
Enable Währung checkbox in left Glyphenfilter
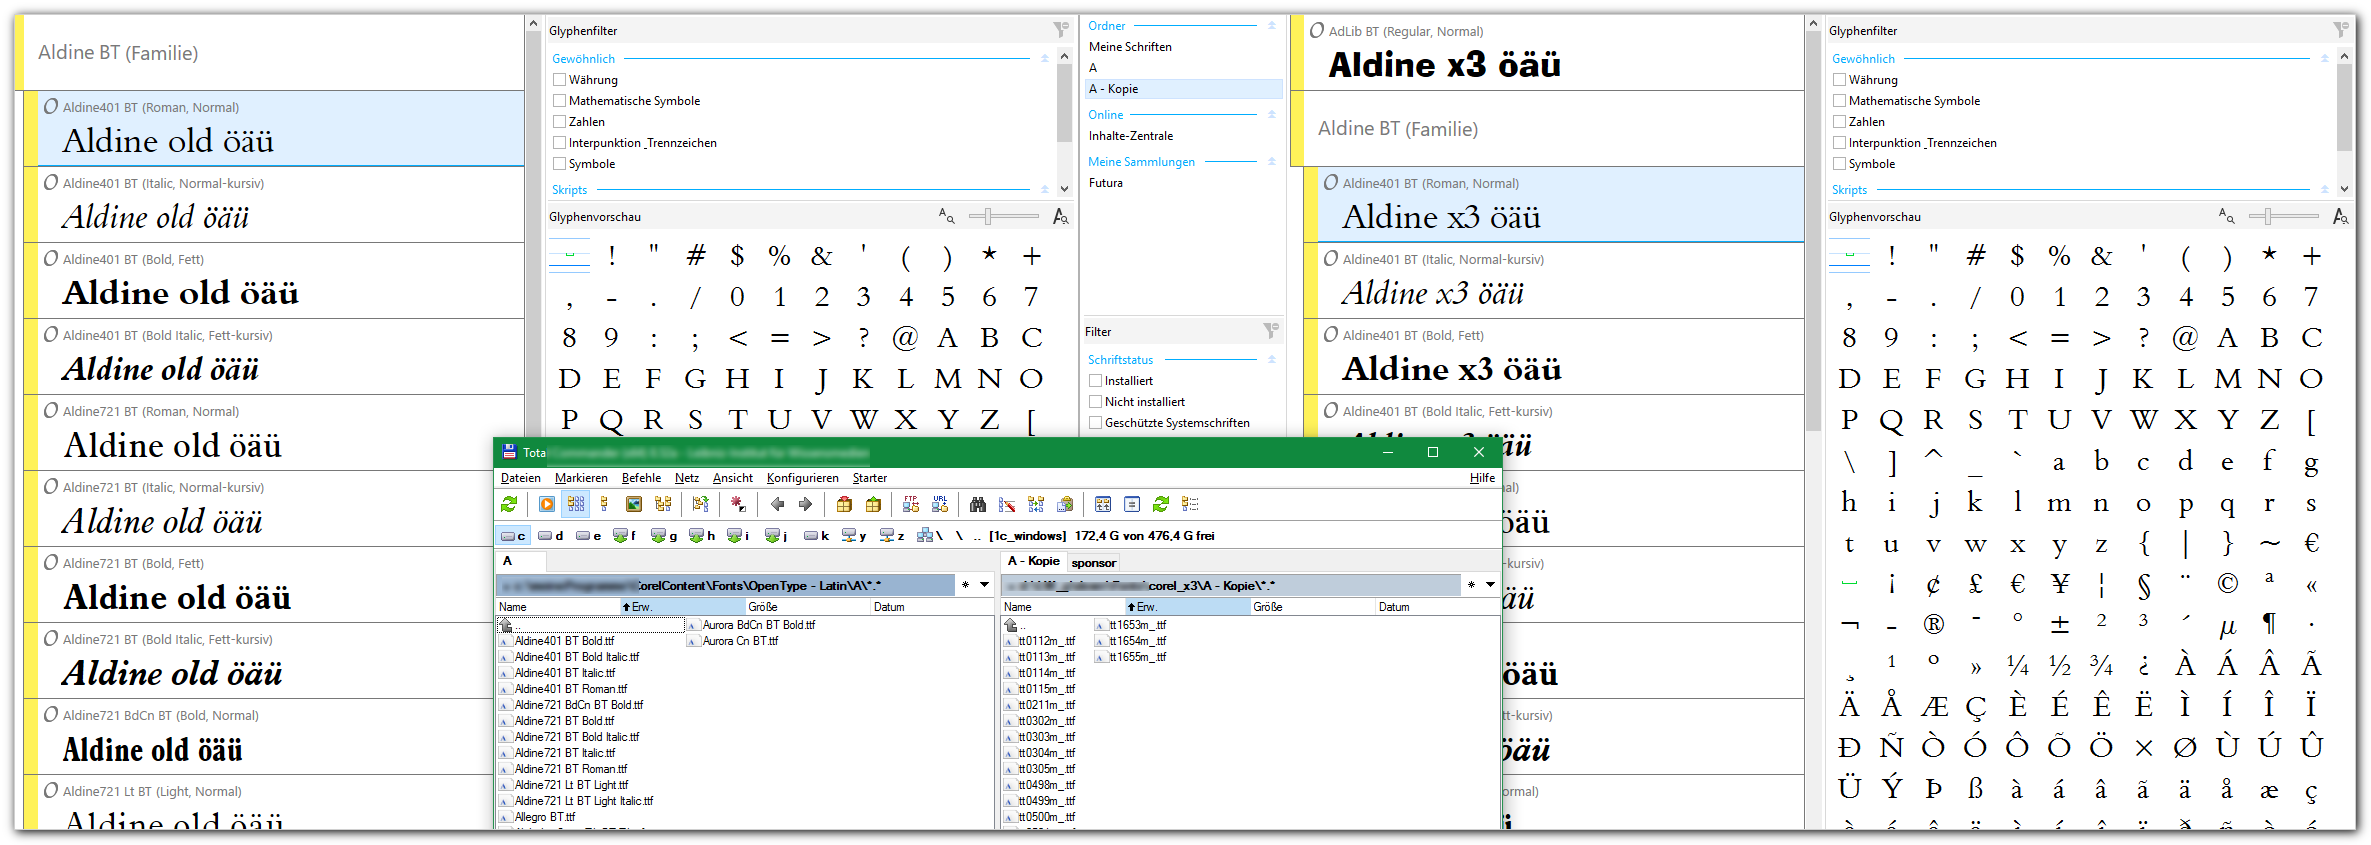(x=560, y=80)
